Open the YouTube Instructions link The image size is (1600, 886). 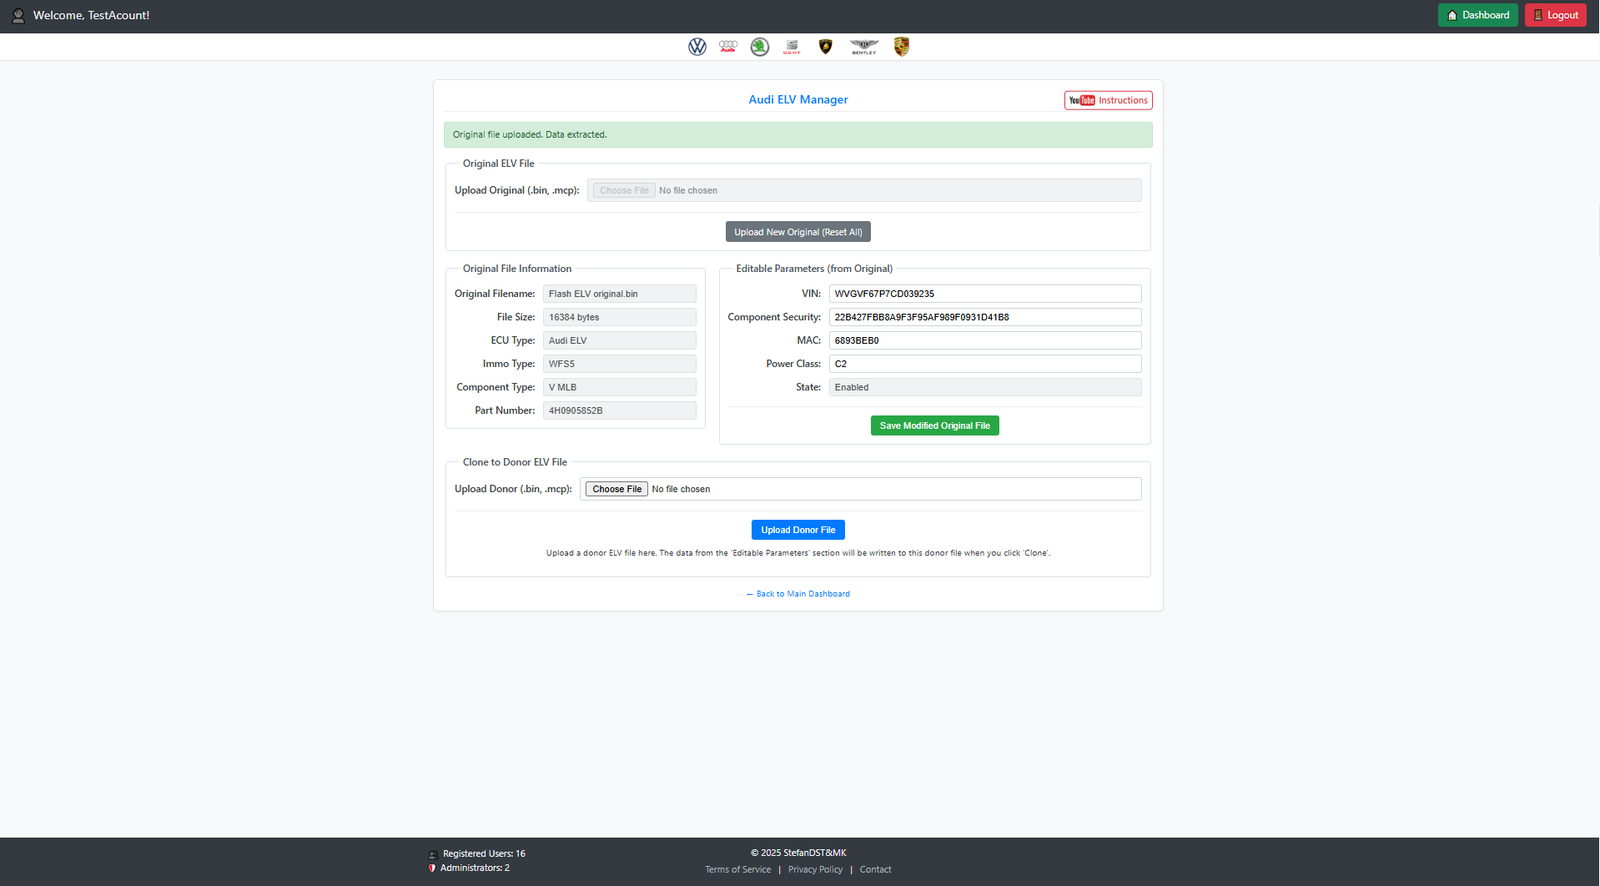1108,100
